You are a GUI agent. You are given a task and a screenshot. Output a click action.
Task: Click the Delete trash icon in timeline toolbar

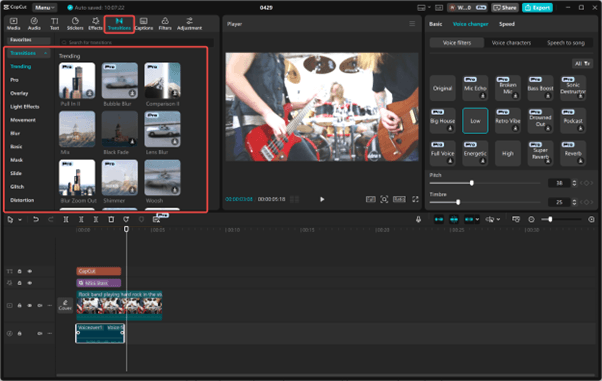pyautogui.click(x=111, y=219)
